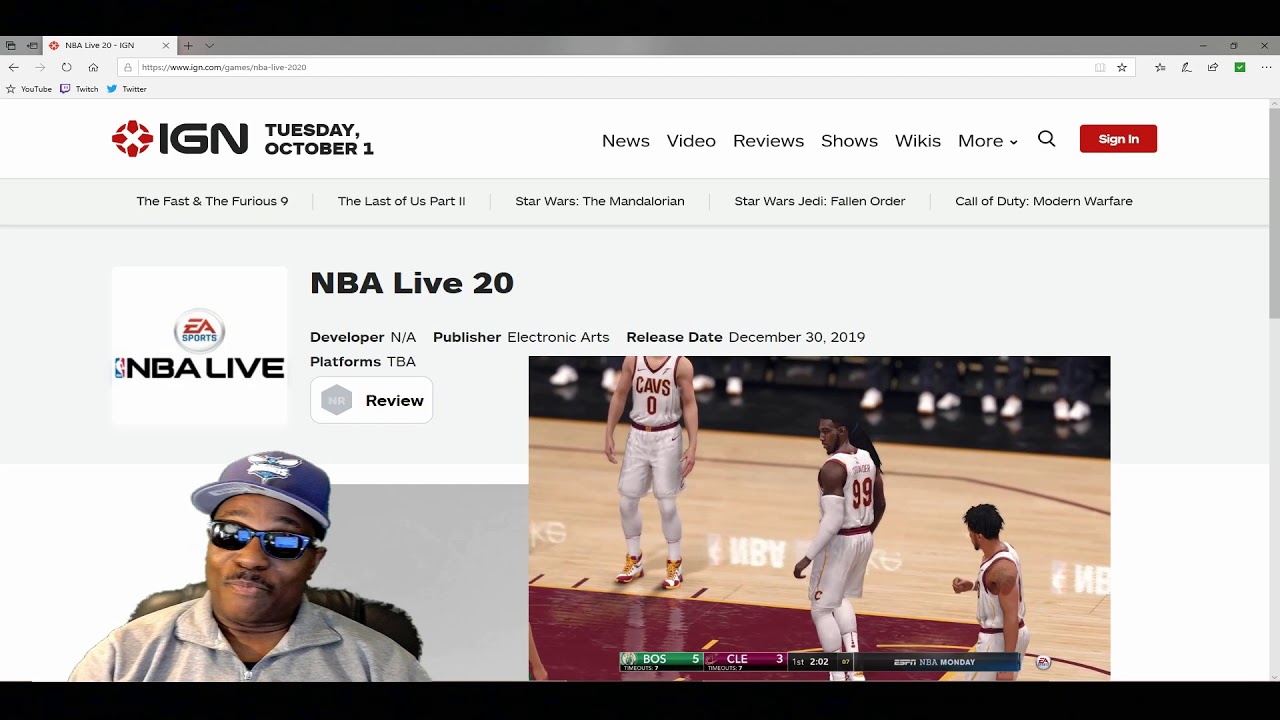Open Shows in navigation
The width and height of the screenshot is (1280, 720).
[x=849, y=141]
